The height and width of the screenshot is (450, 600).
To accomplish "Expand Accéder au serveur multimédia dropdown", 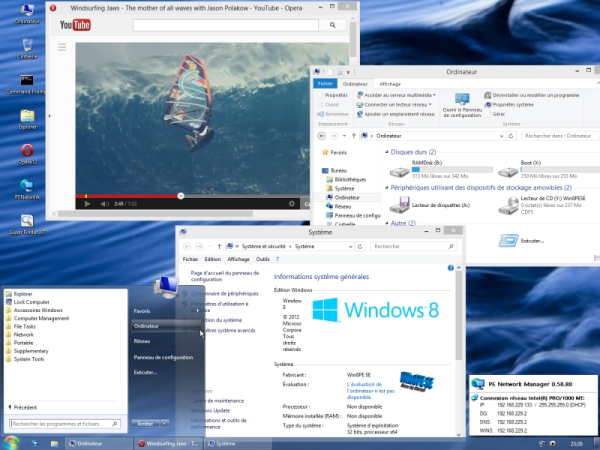I will (434, 95).
